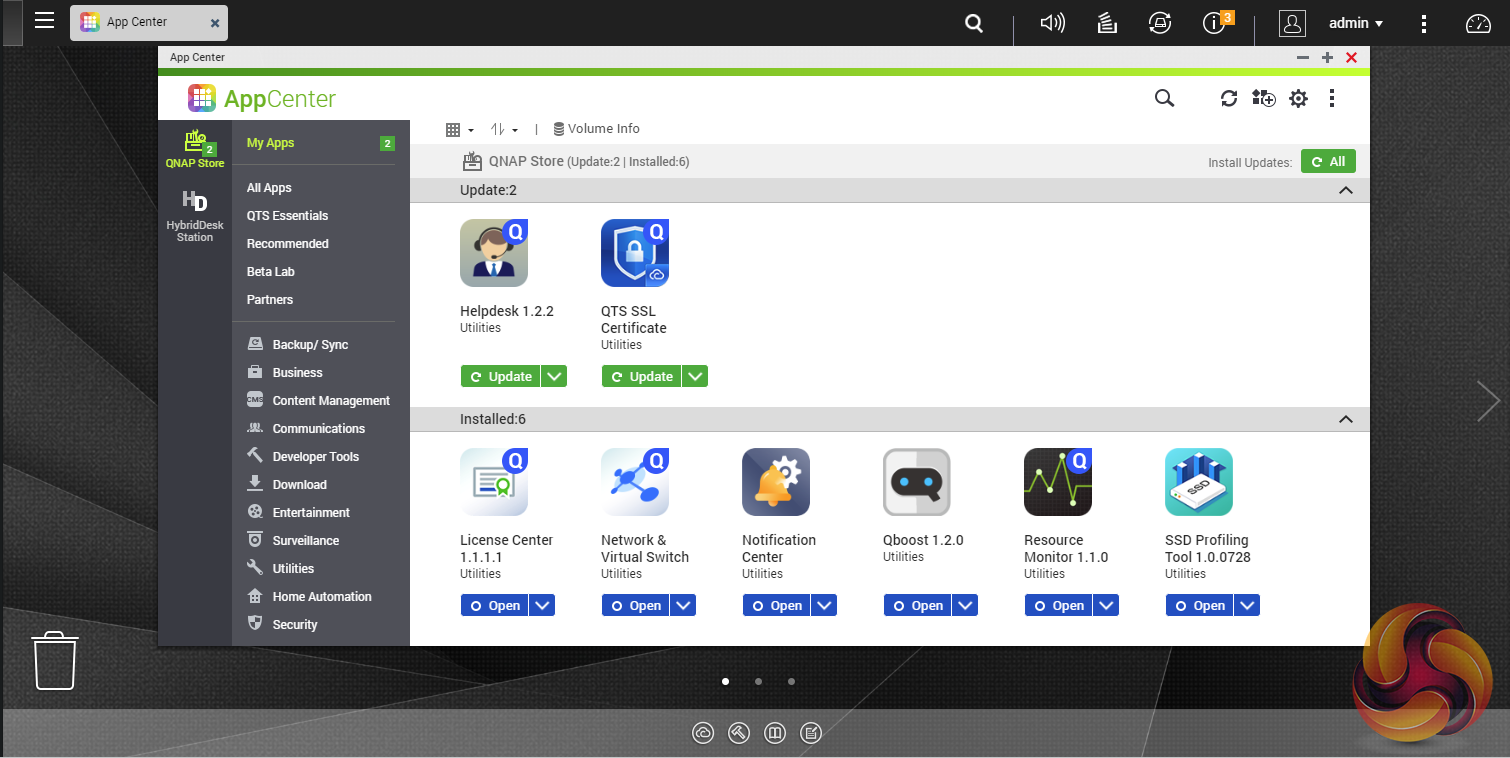This screenshot has height=758, width=1510.
Task: Open the more options dots in top bar
Action: coord(1424,24)
